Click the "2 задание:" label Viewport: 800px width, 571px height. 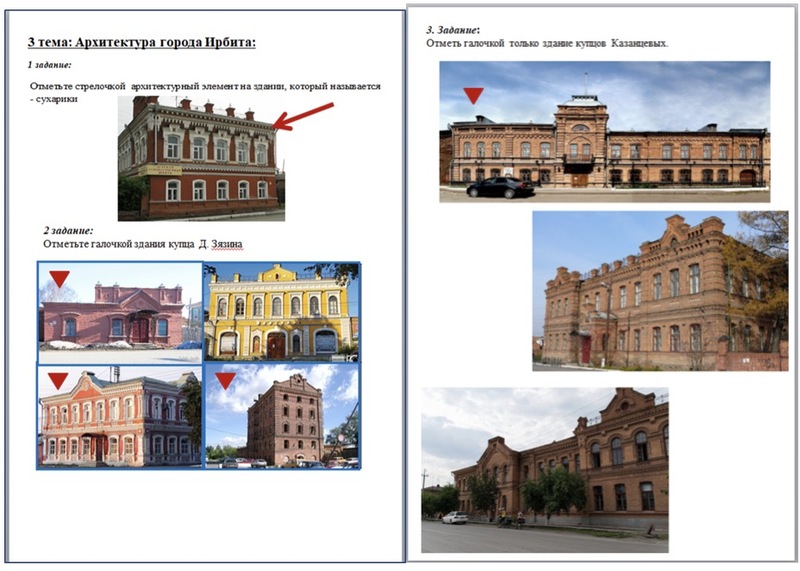[68, 231]
